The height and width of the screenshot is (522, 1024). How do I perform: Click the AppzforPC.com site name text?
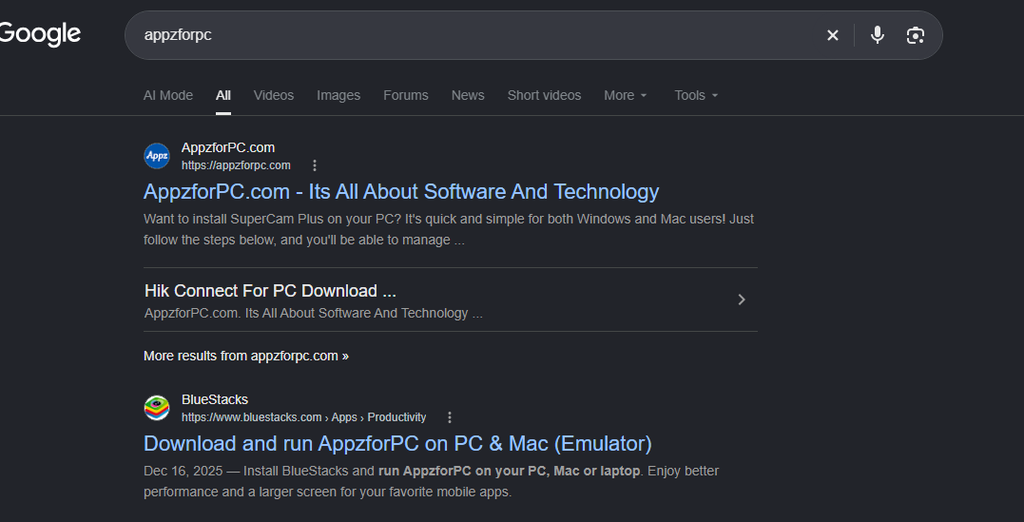(x=228, y=148)
